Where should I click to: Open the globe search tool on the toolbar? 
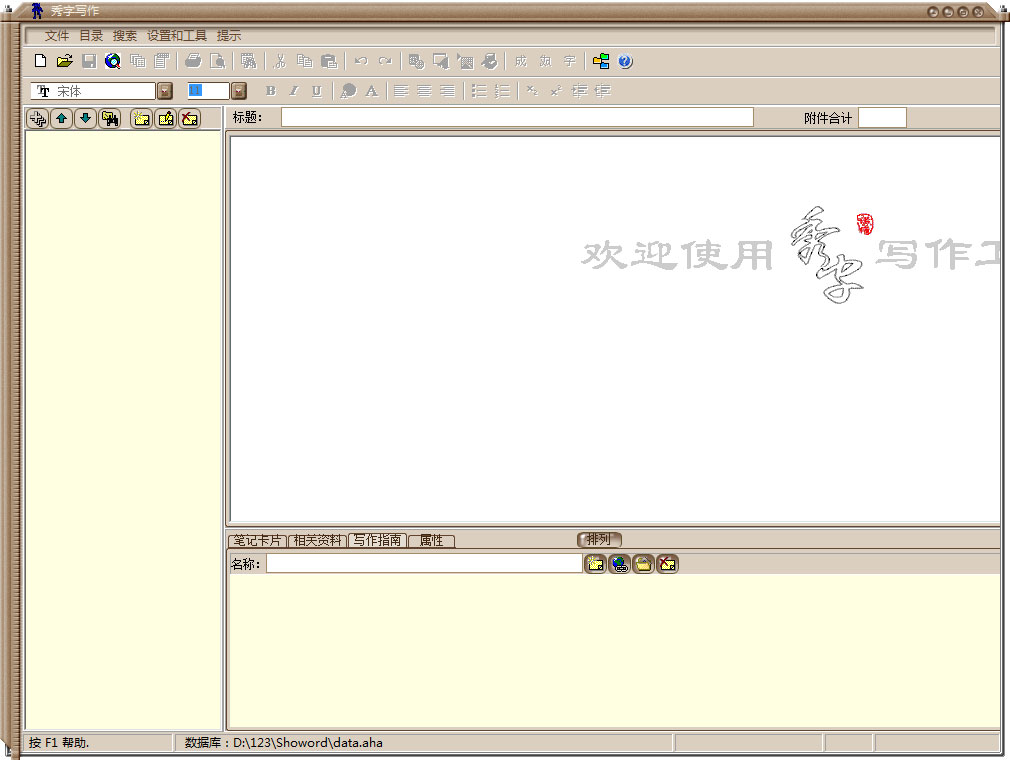point(112,60)
